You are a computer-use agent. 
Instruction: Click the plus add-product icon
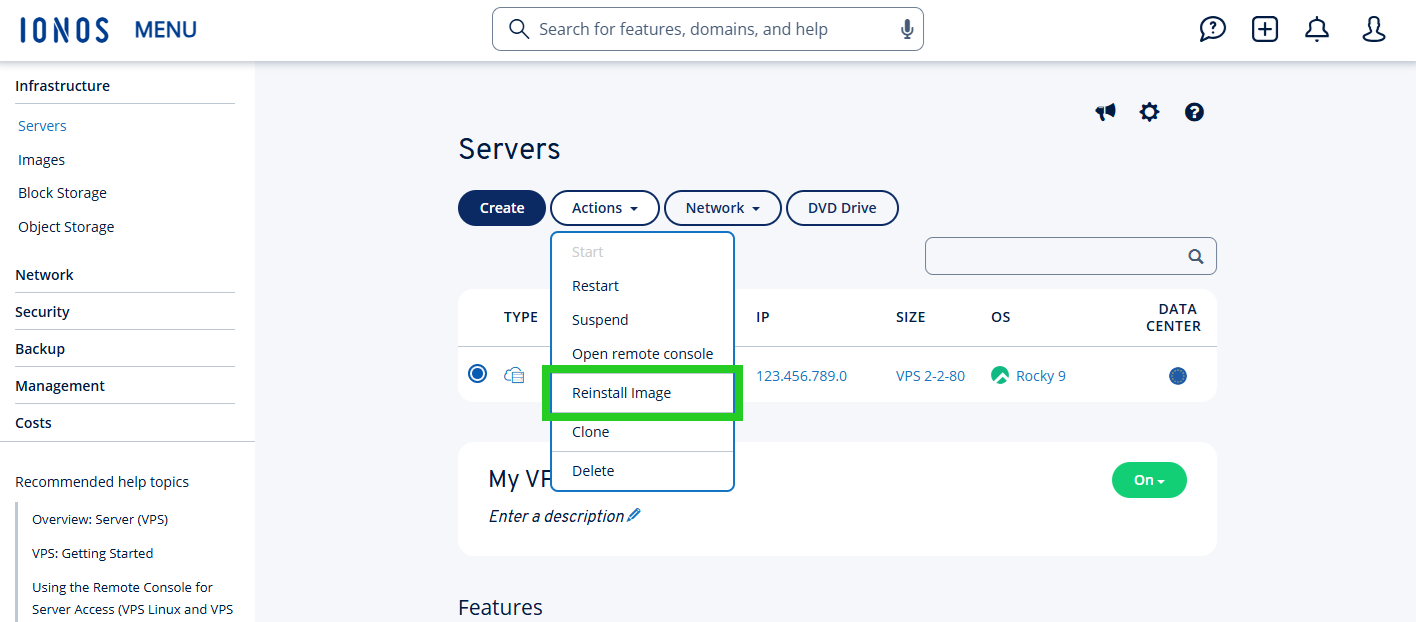pos(1265,29)
